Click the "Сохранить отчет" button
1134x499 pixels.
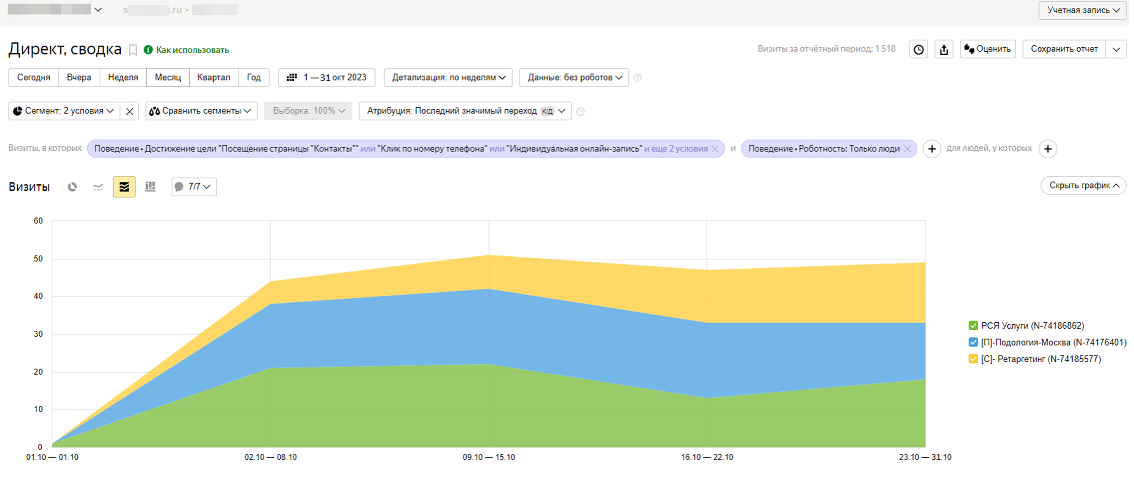pos(1064,49)
